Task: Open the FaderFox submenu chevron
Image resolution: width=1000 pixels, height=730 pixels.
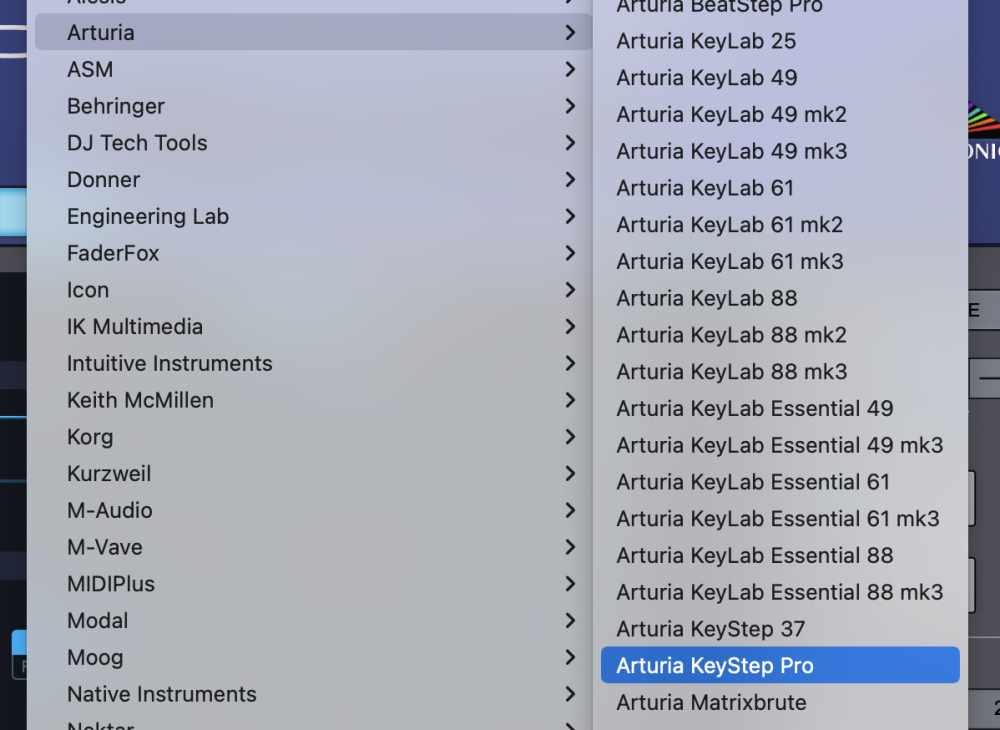Action: (570, 253)
